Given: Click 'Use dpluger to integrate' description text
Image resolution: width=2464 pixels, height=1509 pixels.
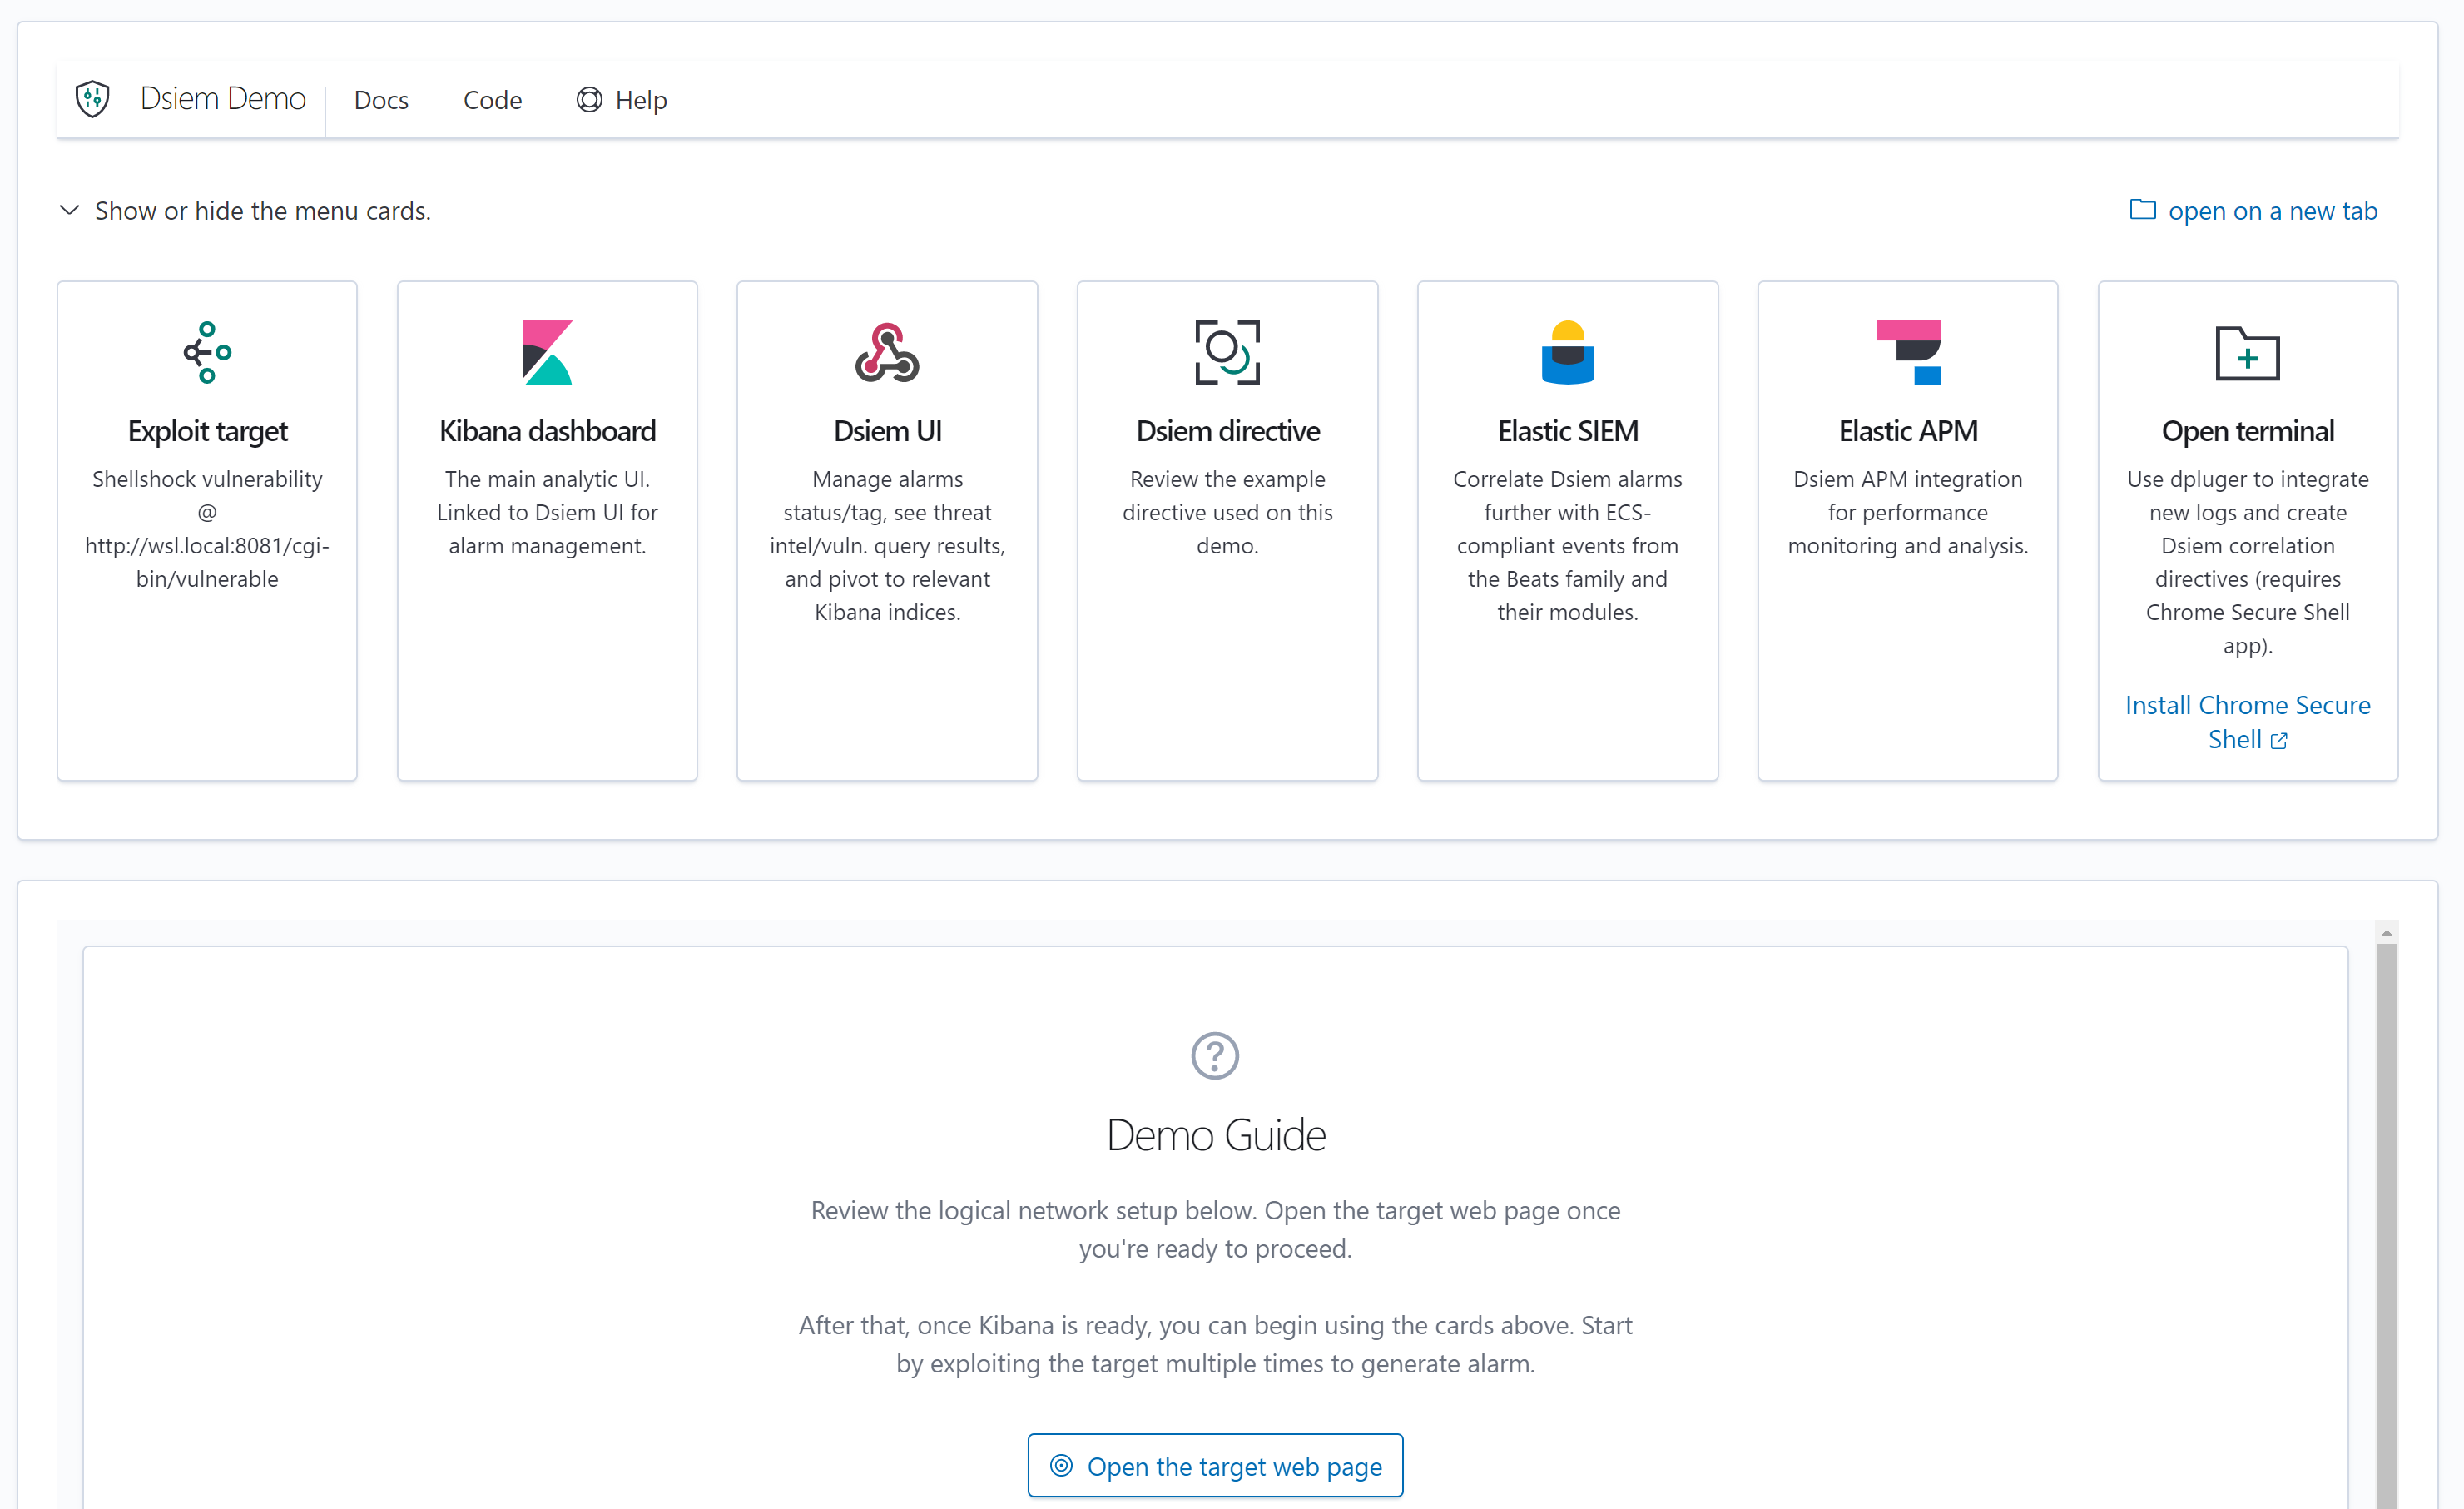Looking at the screenshot, I should click(2247, 562).
